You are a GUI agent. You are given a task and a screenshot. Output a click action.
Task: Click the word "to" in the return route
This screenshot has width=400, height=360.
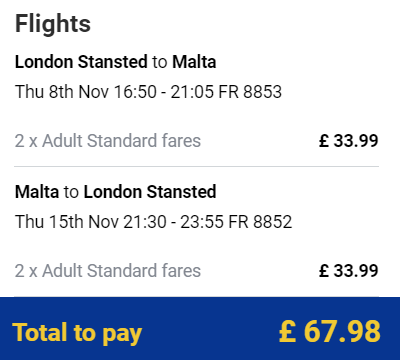click(71, 192)
